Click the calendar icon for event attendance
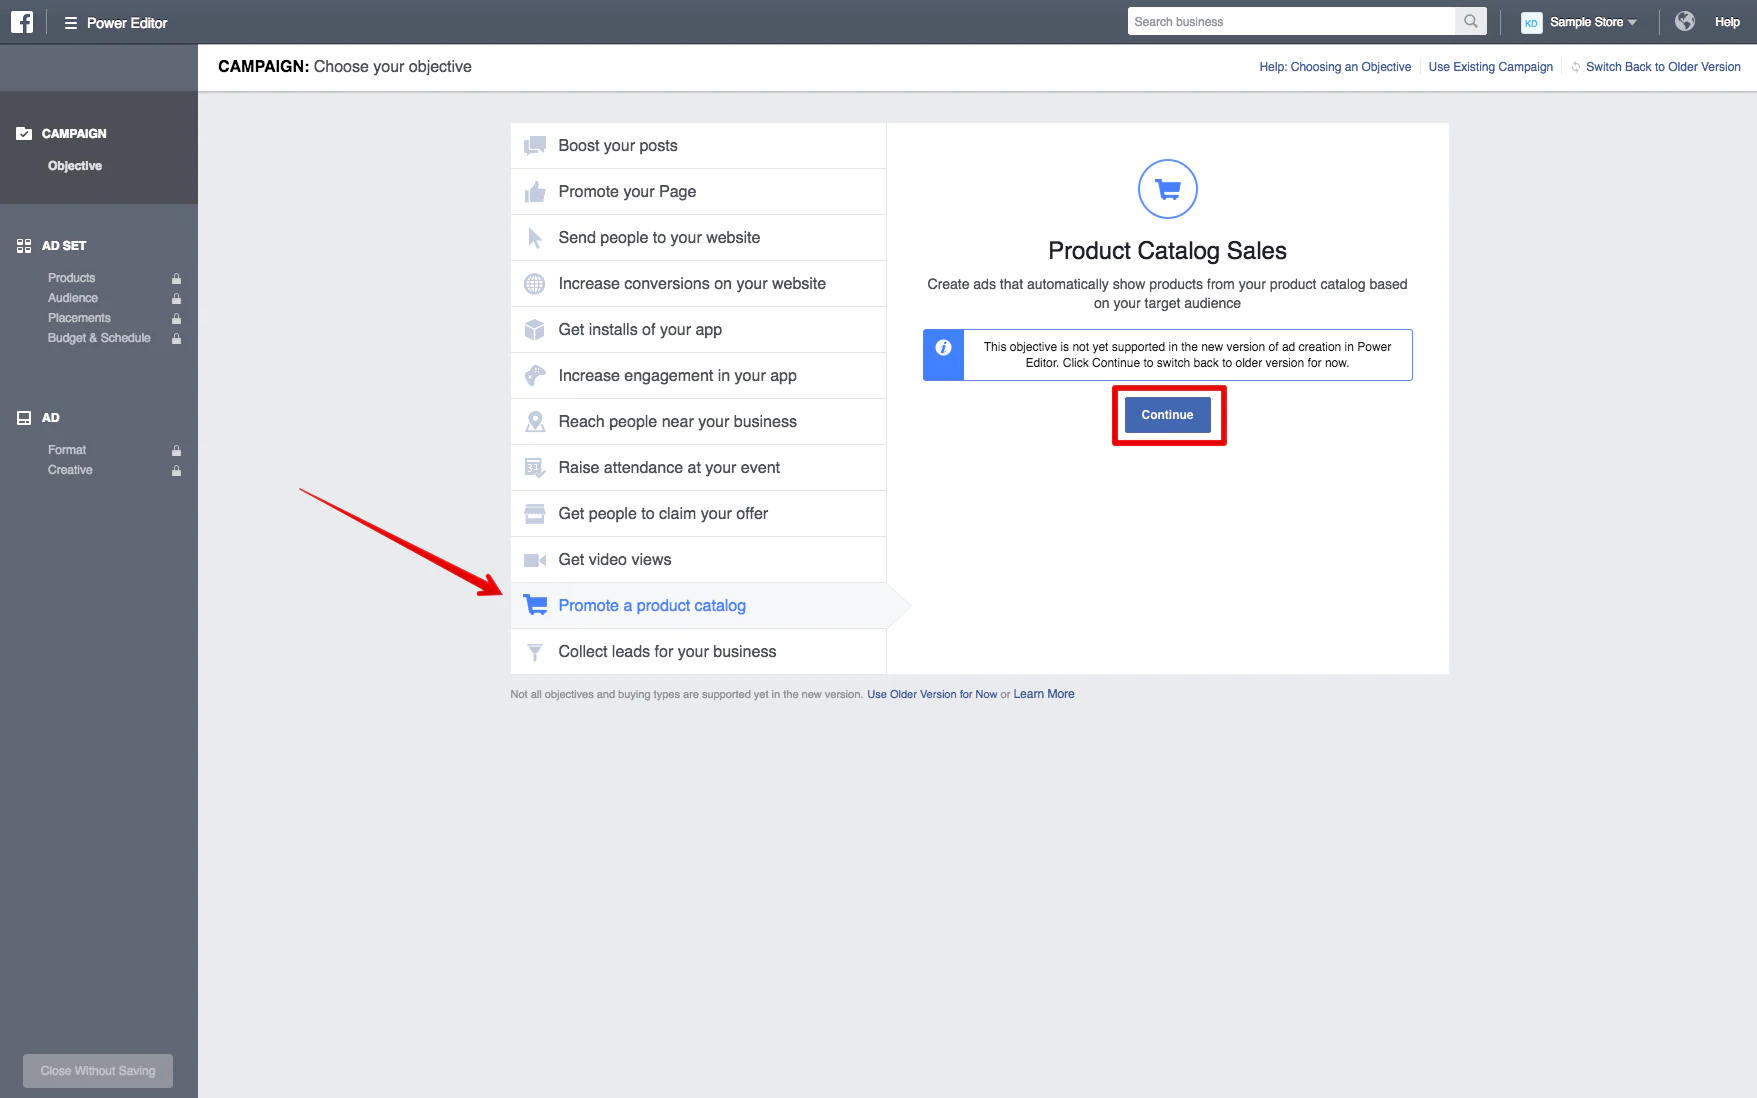 (535, 468)
